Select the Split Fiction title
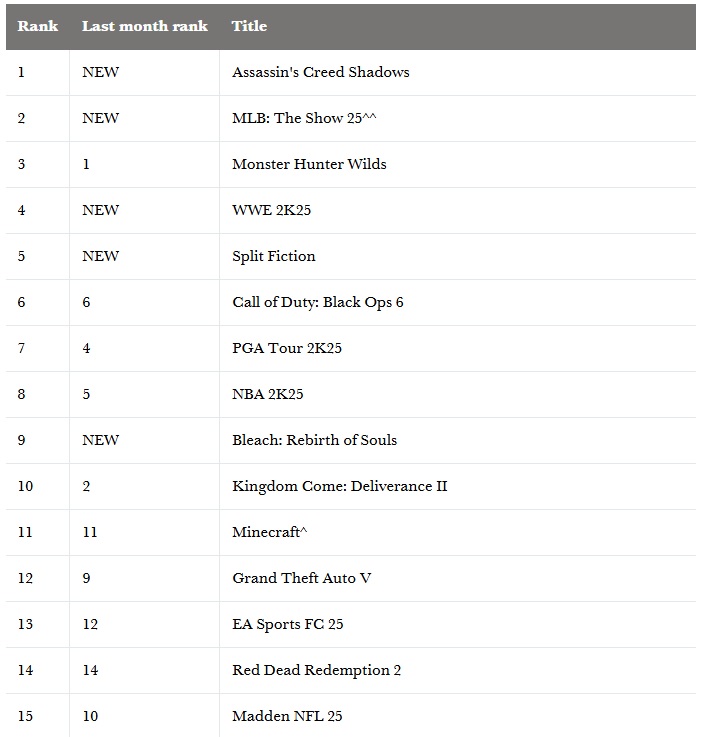Screen dimensions: 701x737 (x=273, y=256)
